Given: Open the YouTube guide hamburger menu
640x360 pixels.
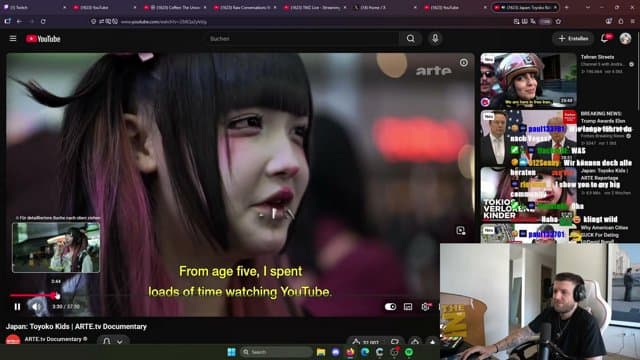Looking at the screenshot, I should pyautogui.click(x=13, y=38).
